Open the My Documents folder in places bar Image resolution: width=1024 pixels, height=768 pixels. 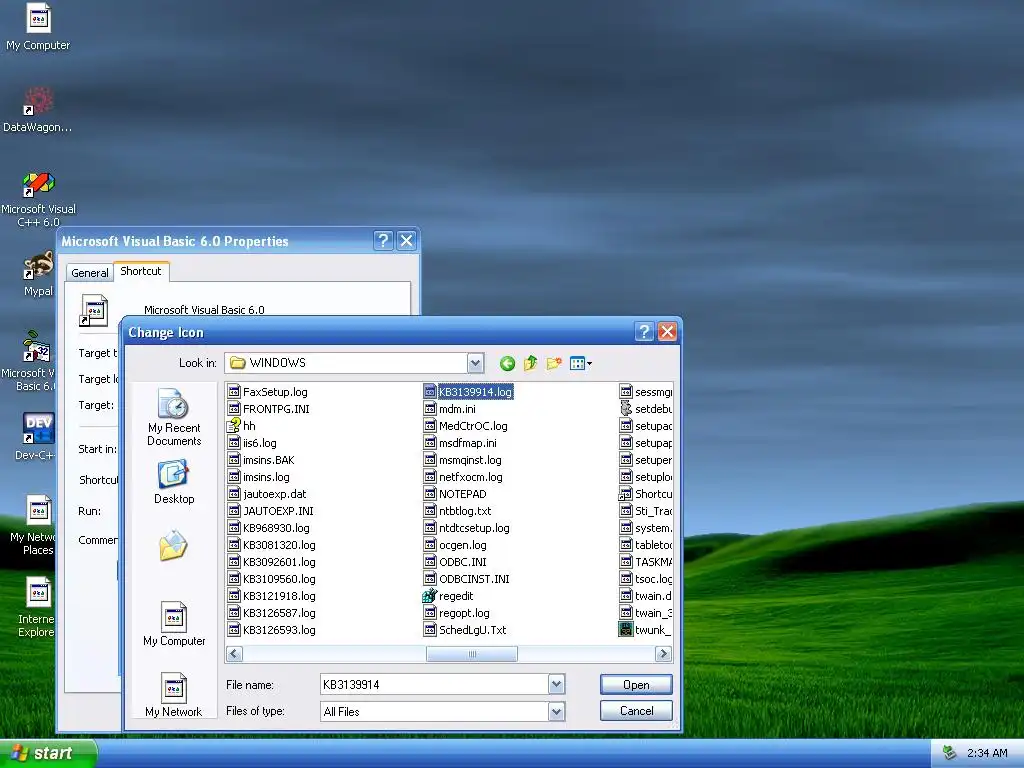click(174, 546)
